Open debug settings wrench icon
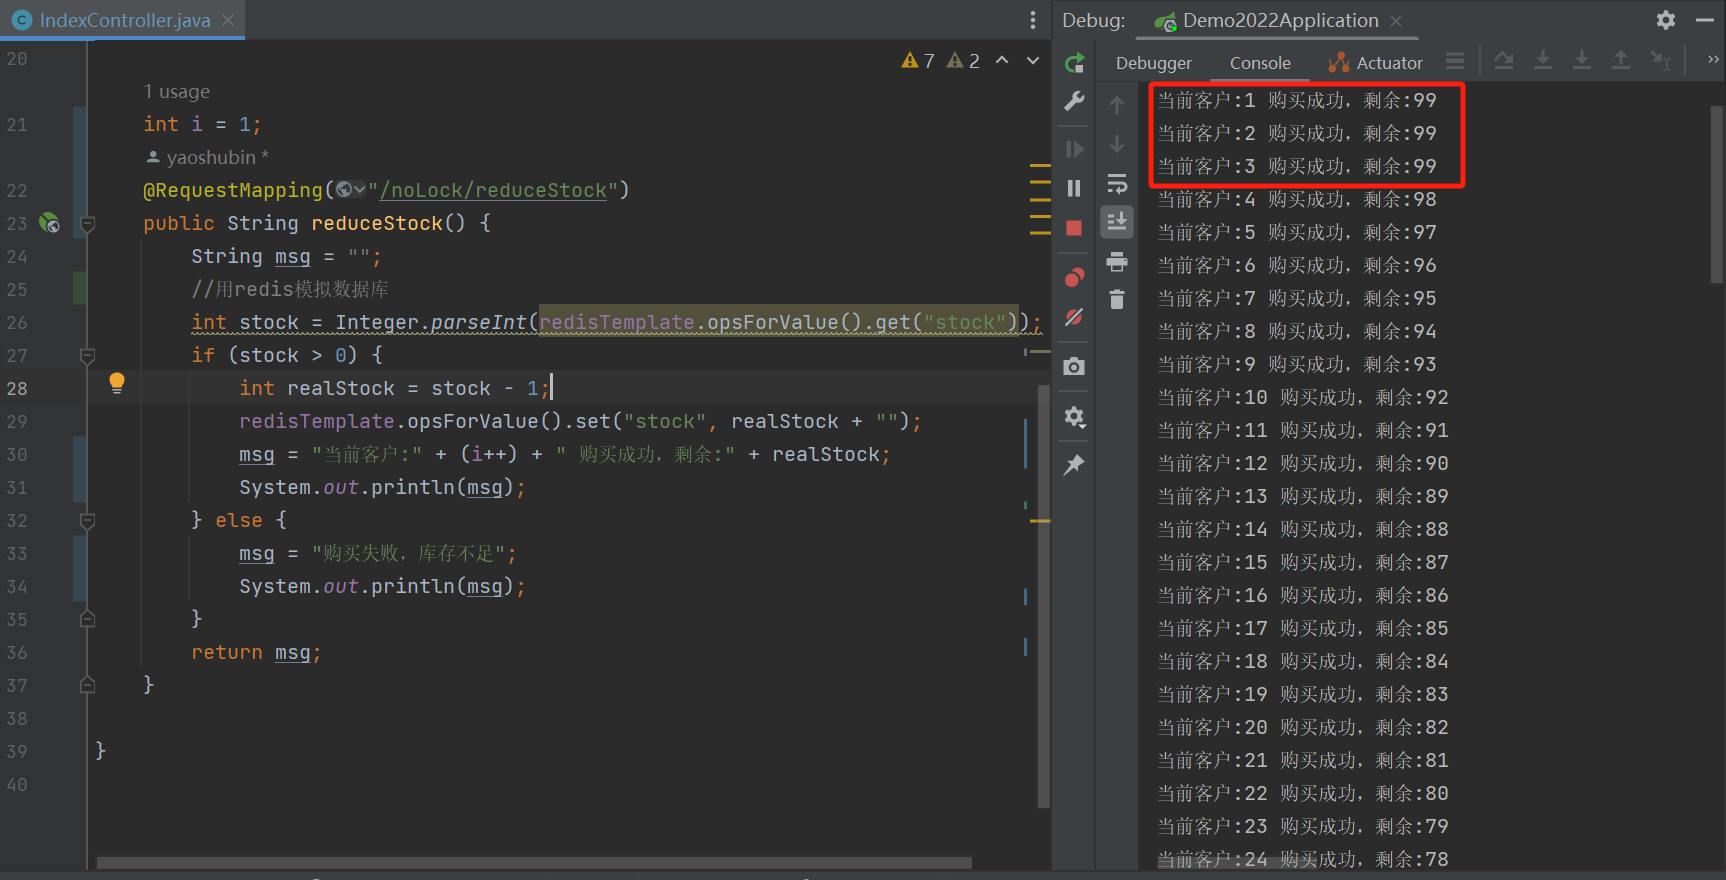Viewport: 1726px width, 880px height. 1075,101
